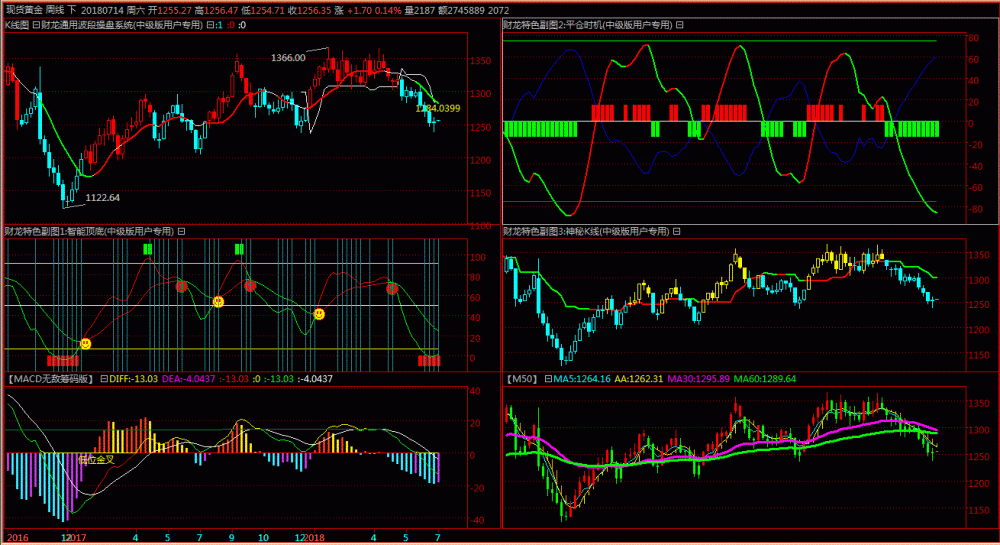
Task: Click the high price 1256.47 in header
Action: click(x=221, y=10)
